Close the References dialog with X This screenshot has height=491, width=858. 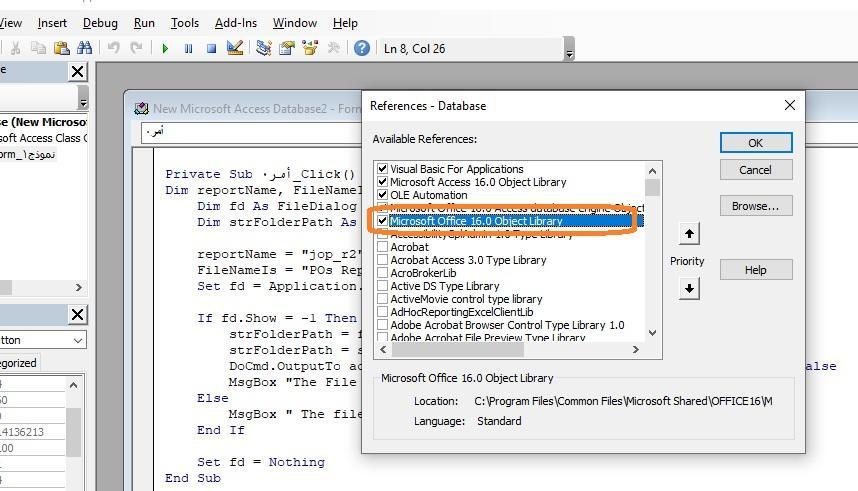tap(790, 105)
